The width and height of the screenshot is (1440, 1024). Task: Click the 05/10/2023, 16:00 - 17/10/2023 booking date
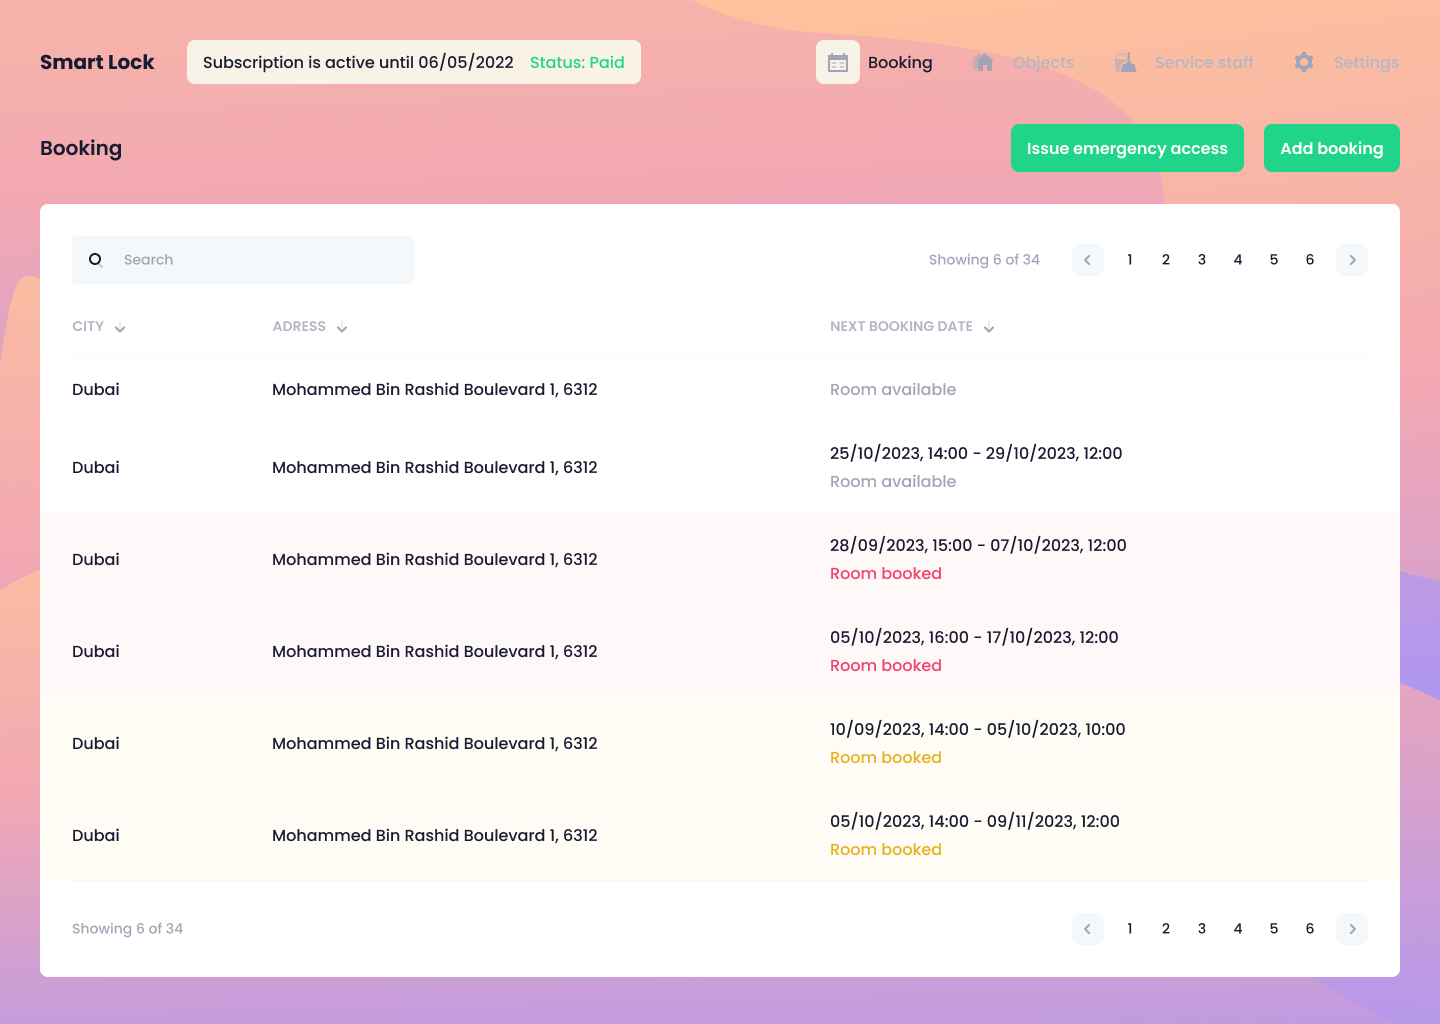[x=974, y=638]
